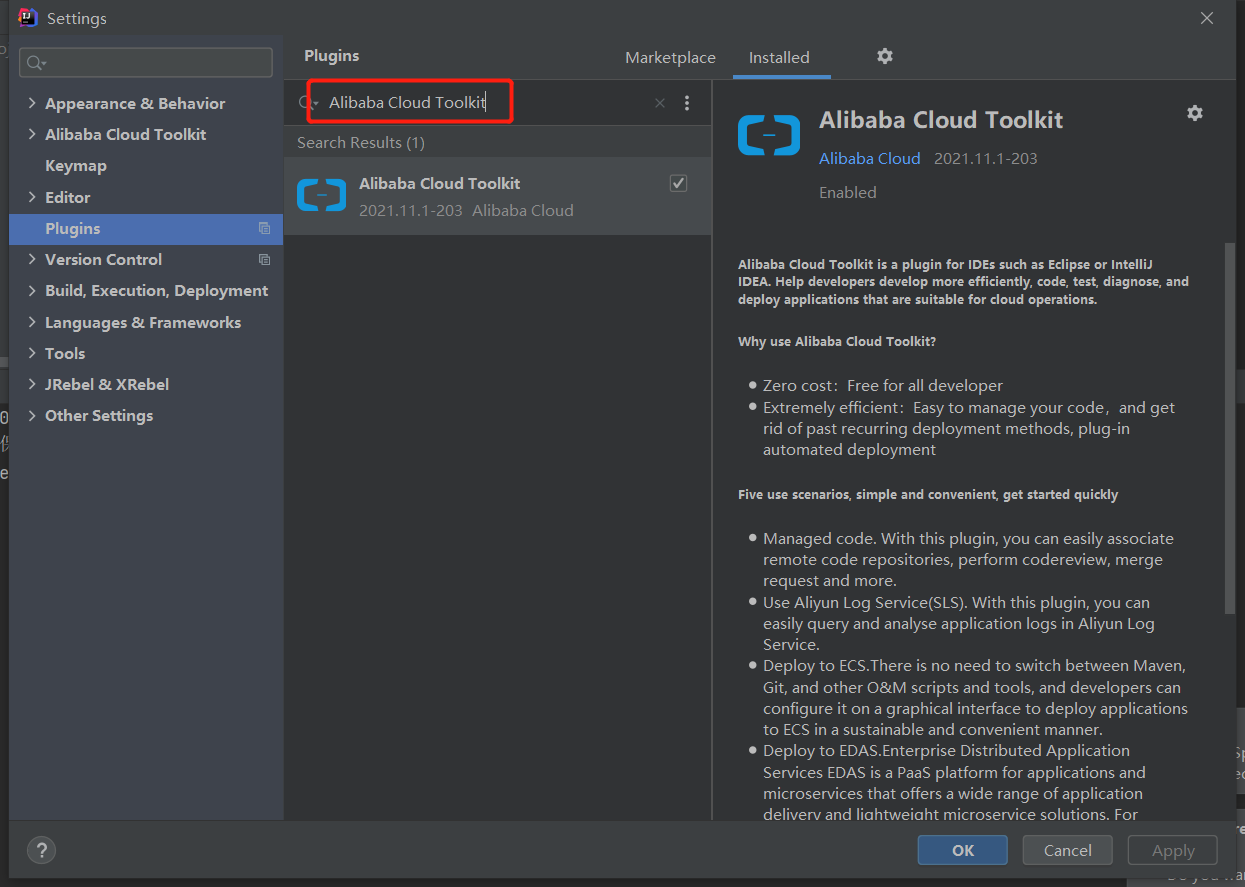Image resolution: width=1245 pixels, height=887 pixels.
Task: Expand Other Settings
Action: click(x=33, y=415)
